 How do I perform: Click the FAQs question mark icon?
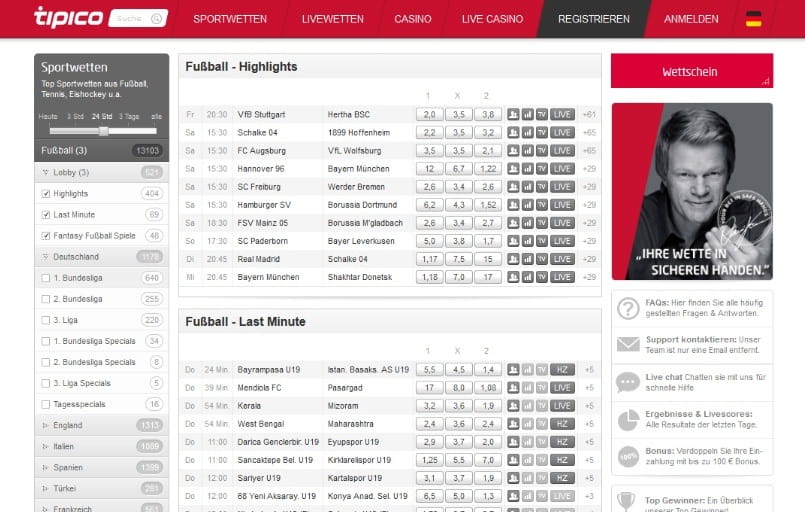pos(628,308)
